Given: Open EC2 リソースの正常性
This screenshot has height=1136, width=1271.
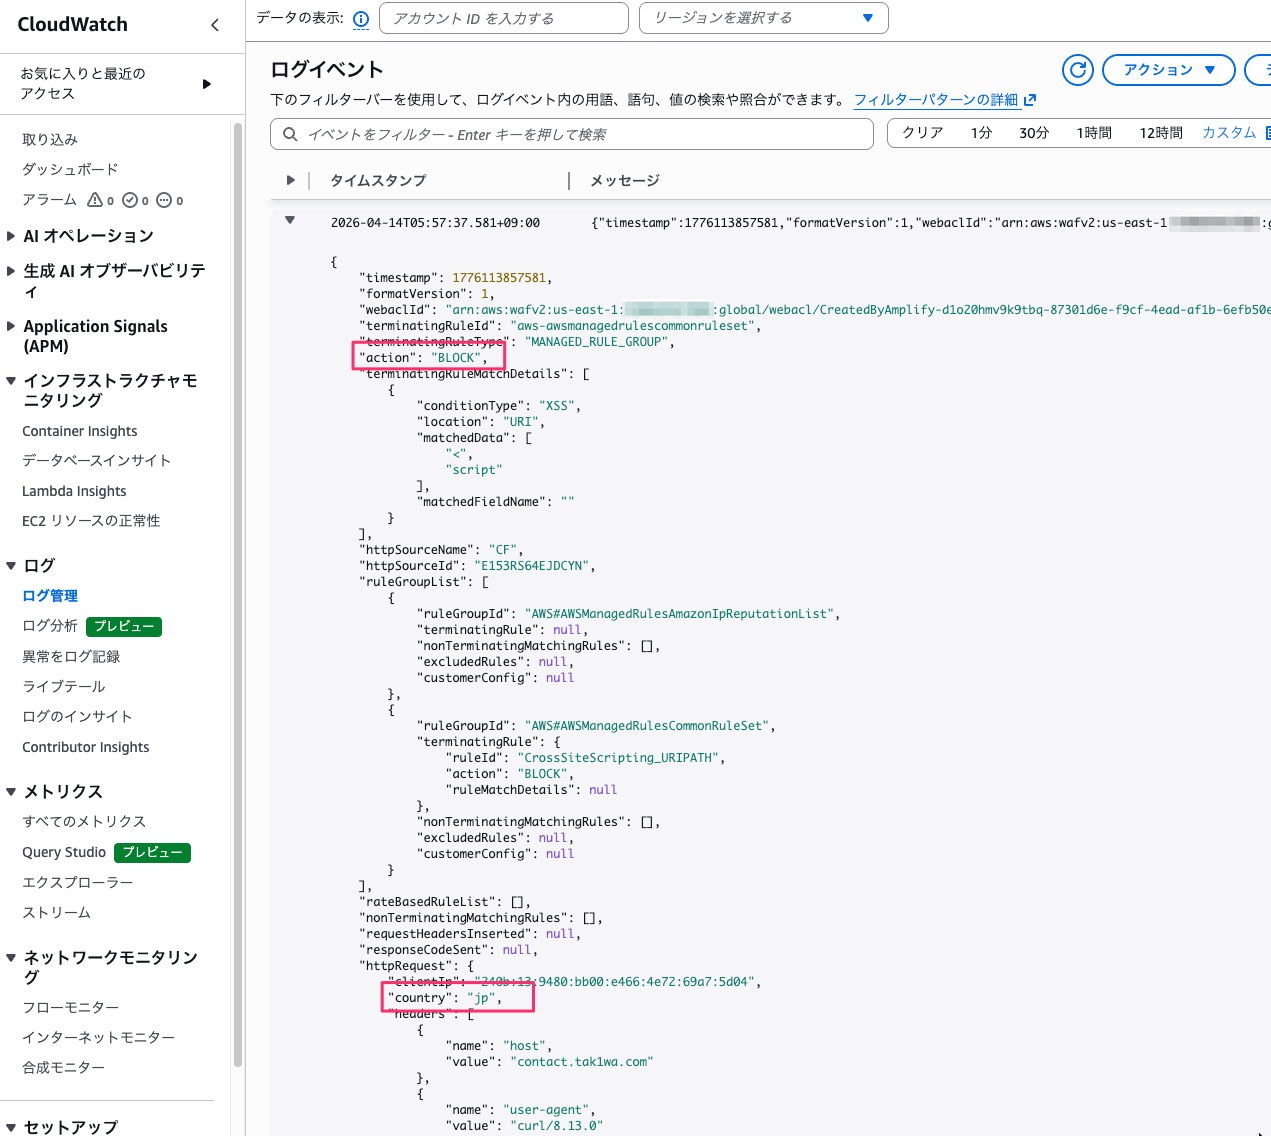Looking at the screenshot, I should (91, 521).
